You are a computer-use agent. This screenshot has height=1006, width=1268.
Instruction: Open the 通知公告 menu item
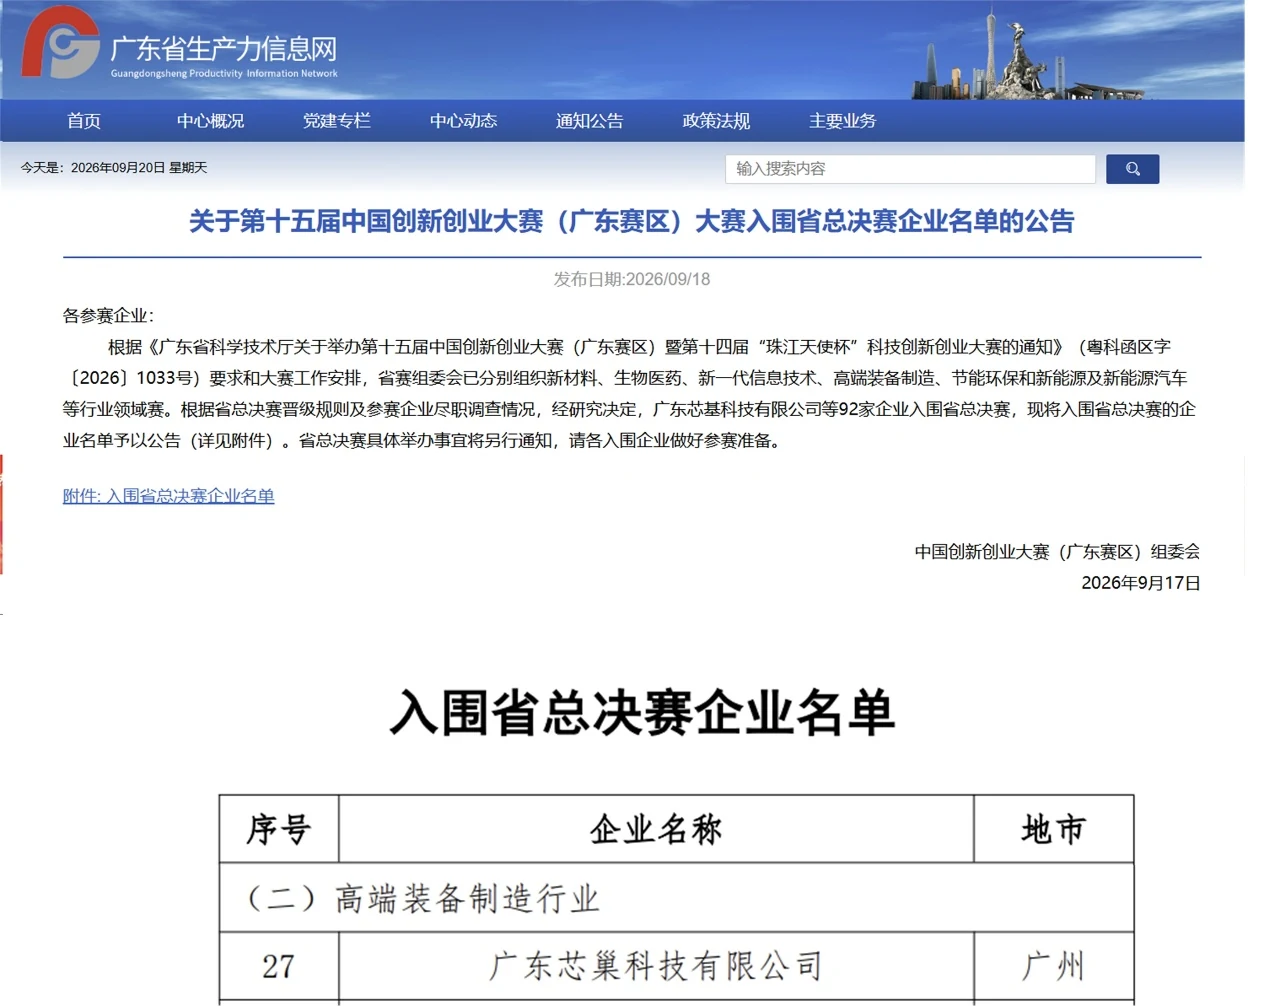pyautogui.click(x=590, y=121)
